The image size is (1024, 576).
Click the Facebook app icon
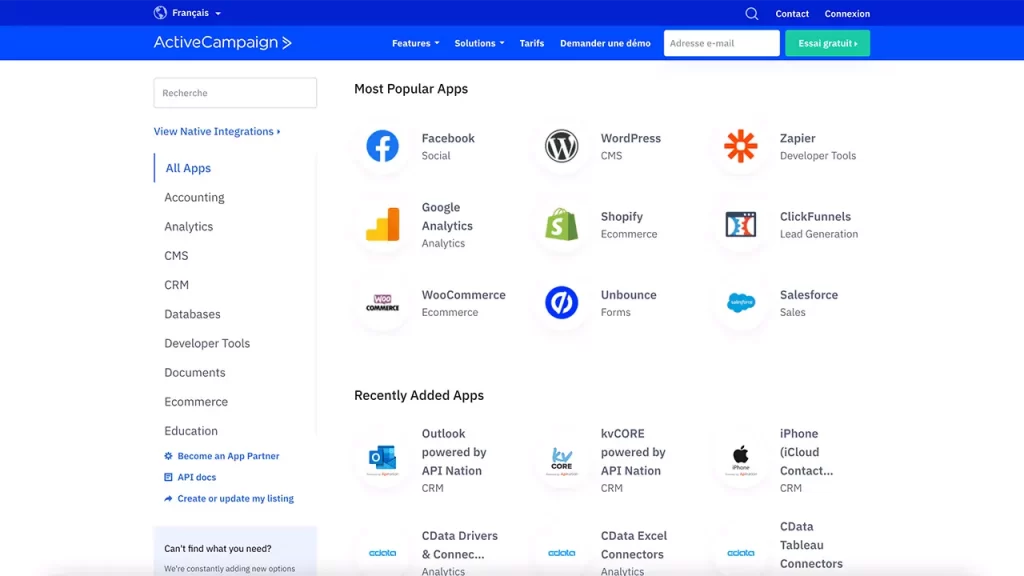pyautogui.click(x=383, y=146)
